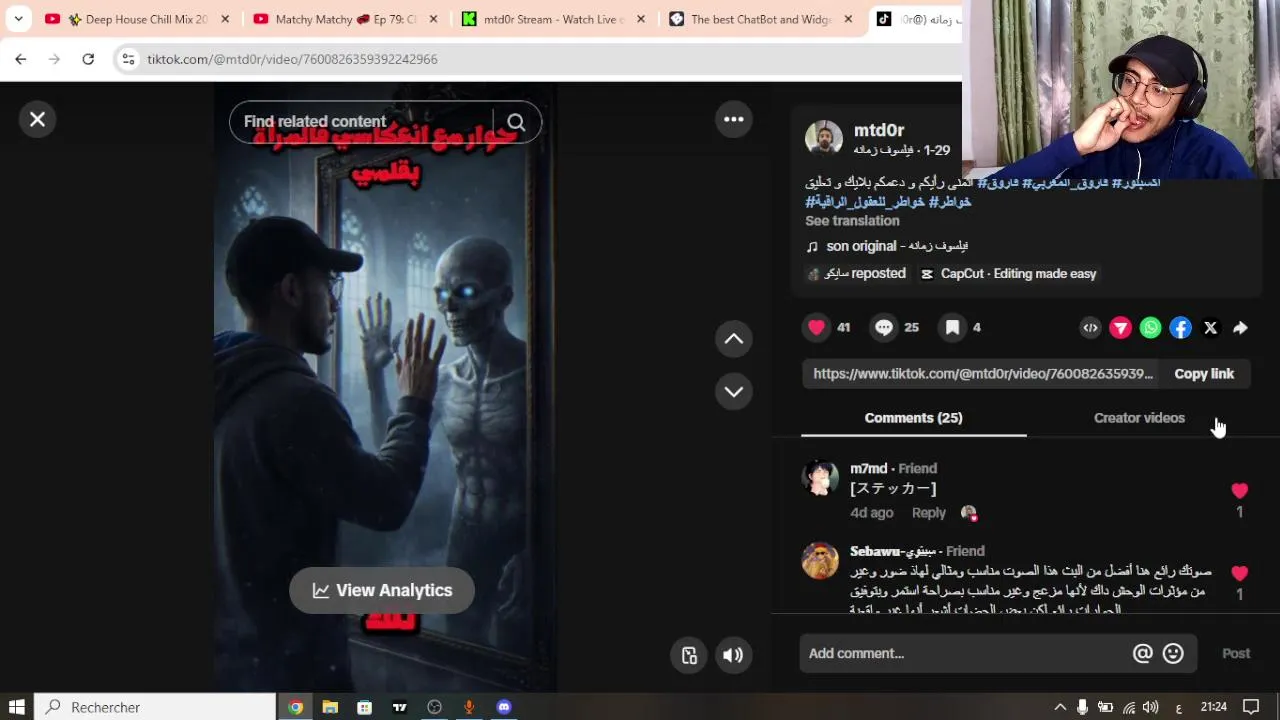Viewport: 1280px width, 720px height.
Task: Open the Chrome tab search dropdown
Action: click(x=18, y=19)
